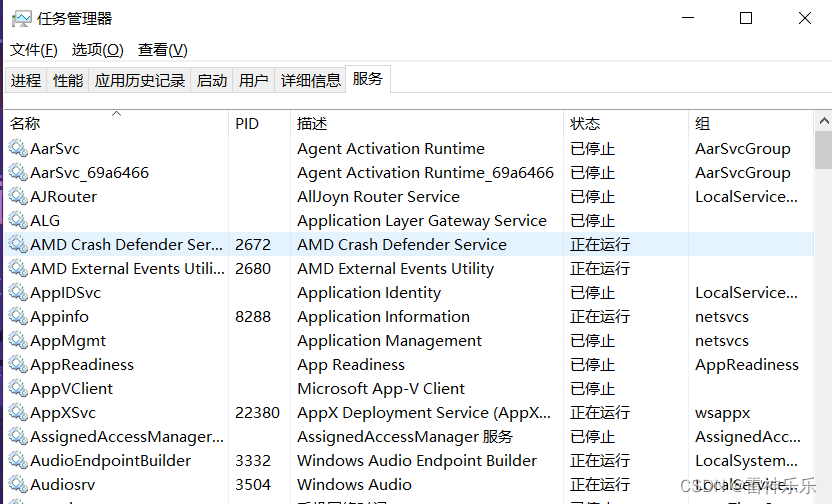Switch to the 进程 tab
The image size is (832, 504).
pos(26,80)
